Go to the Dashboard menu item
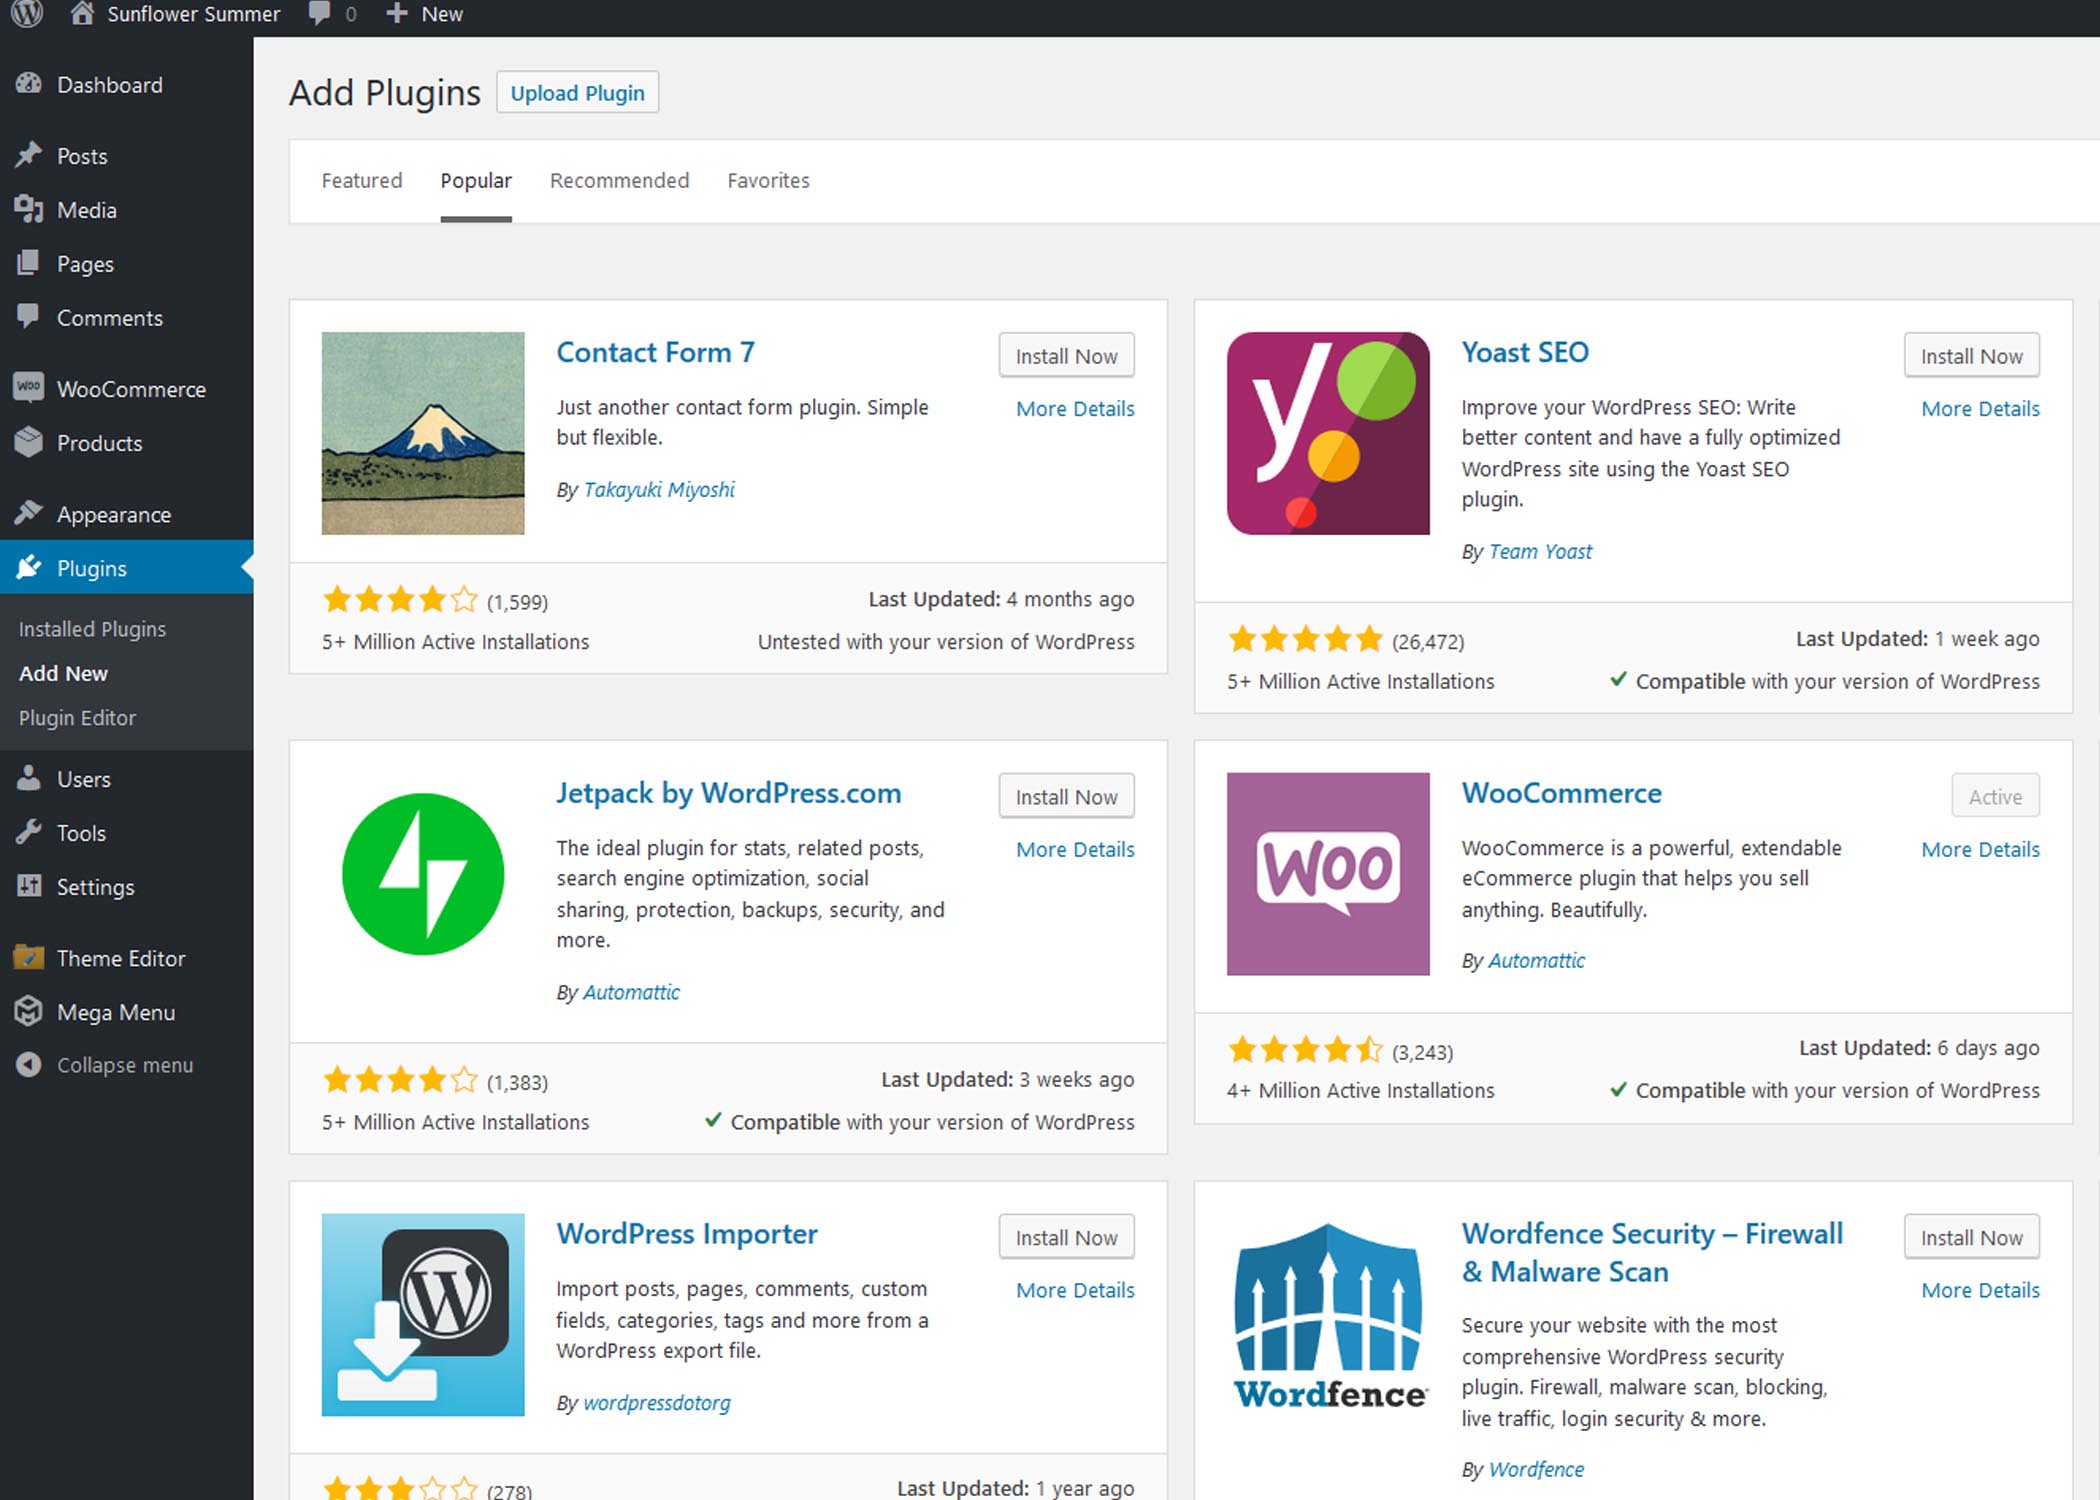The image size is (2100, 1500). (127, 84)
